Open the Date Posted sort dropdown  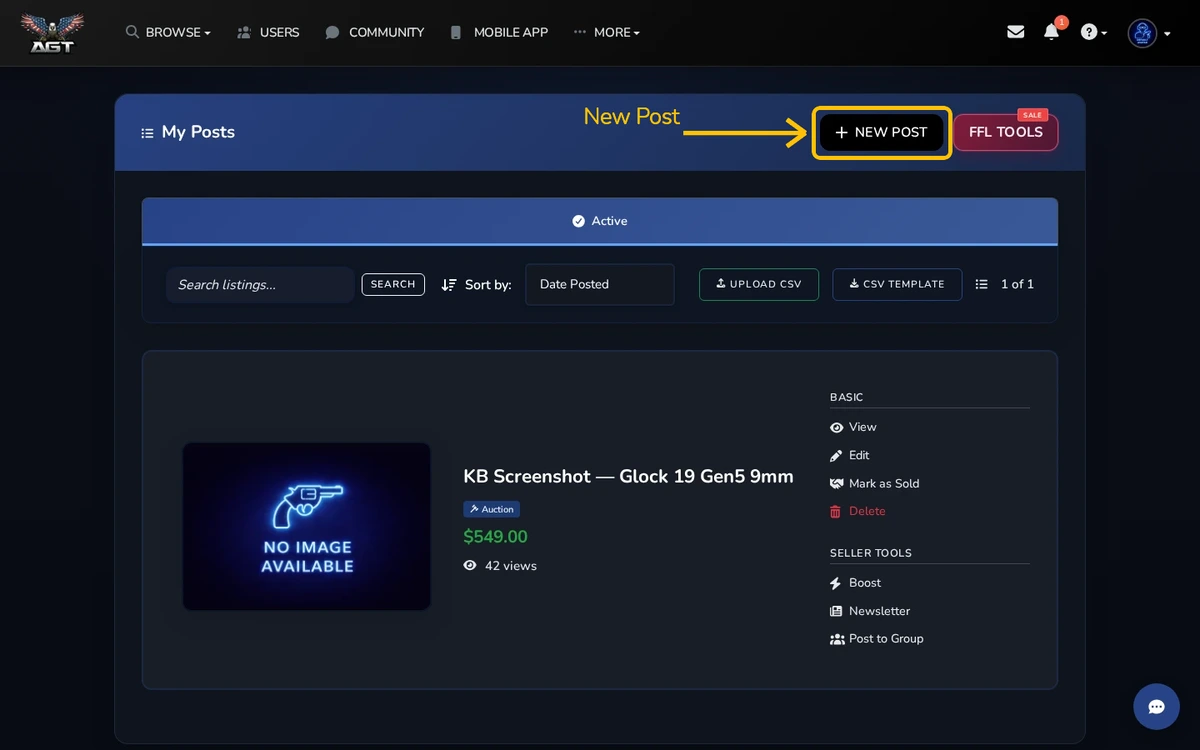click(600, 284)
